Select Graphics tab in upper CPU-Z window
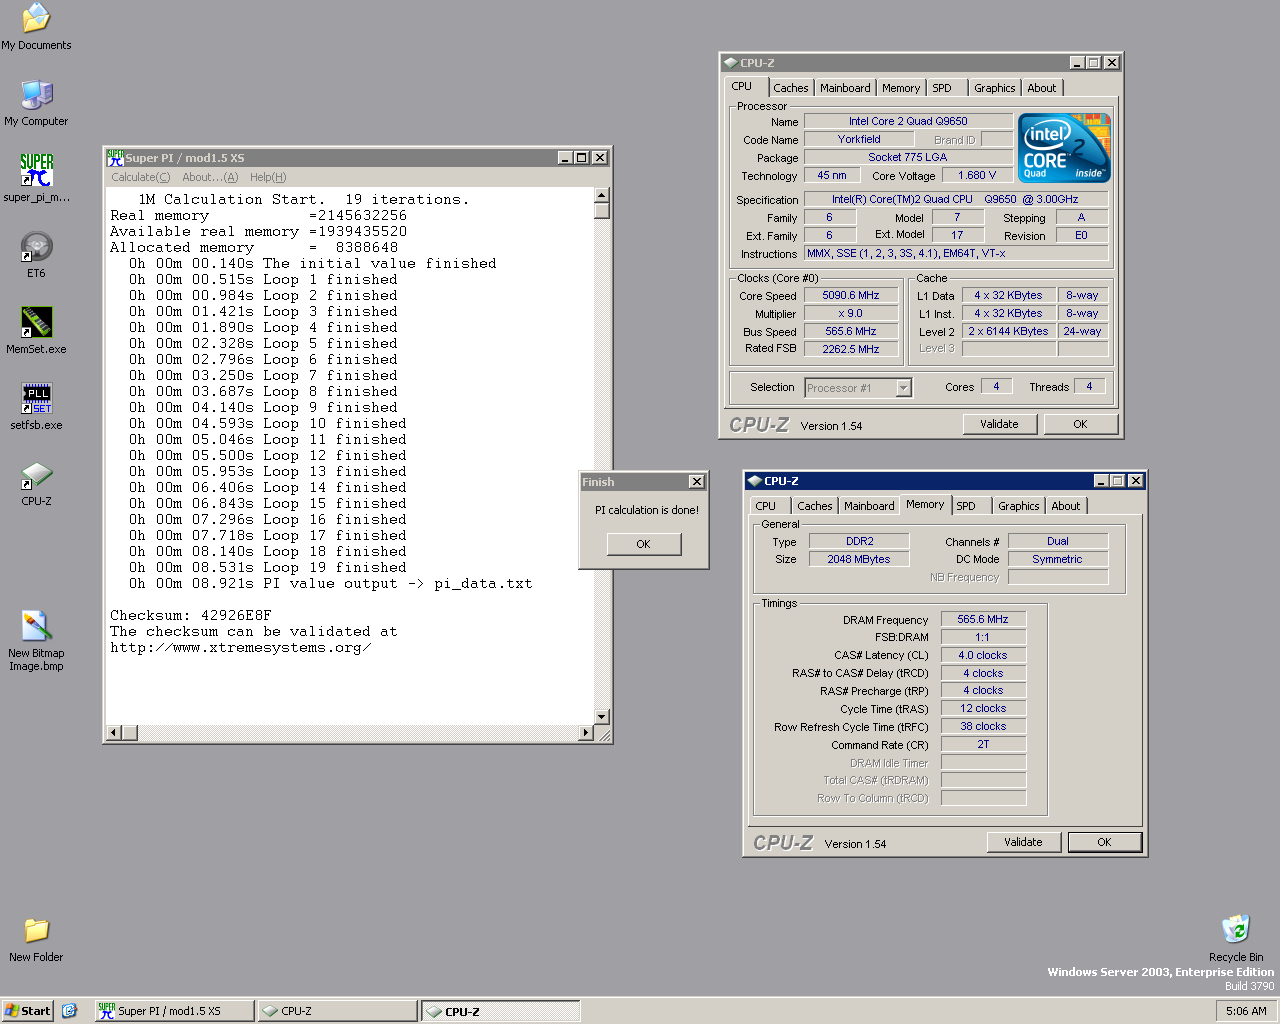The width and height of the screenshot is (1280, 1024). click(x=995, y=88)
